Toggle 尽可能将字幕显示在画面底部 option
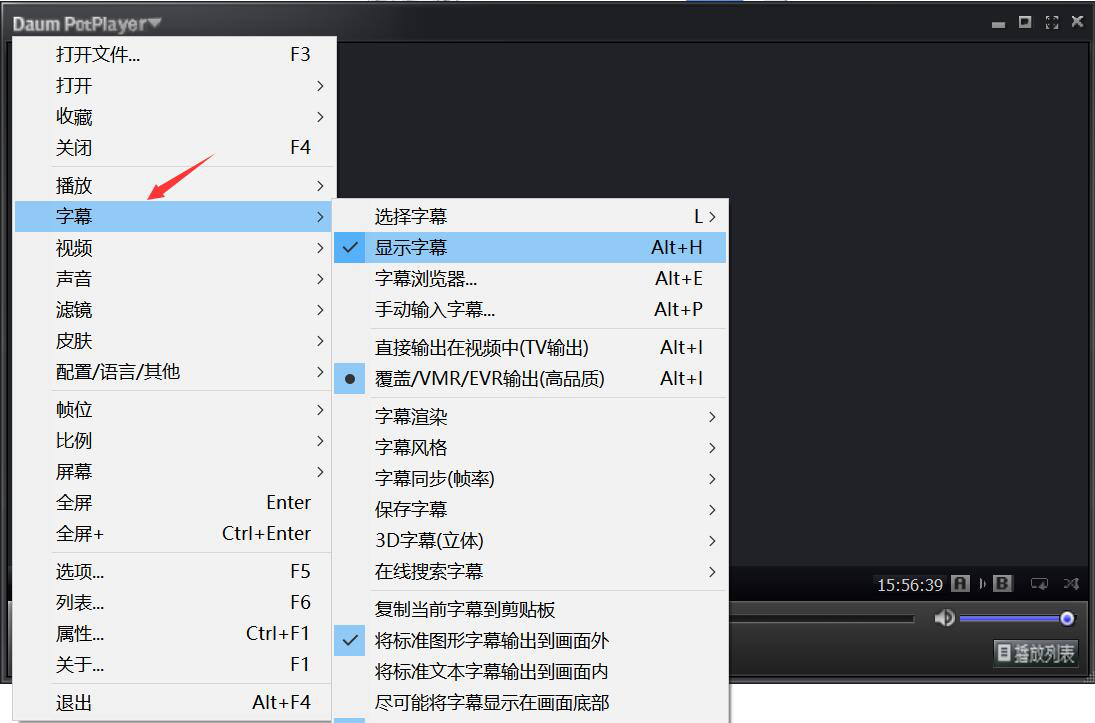1095x723 pixels. 530,703
